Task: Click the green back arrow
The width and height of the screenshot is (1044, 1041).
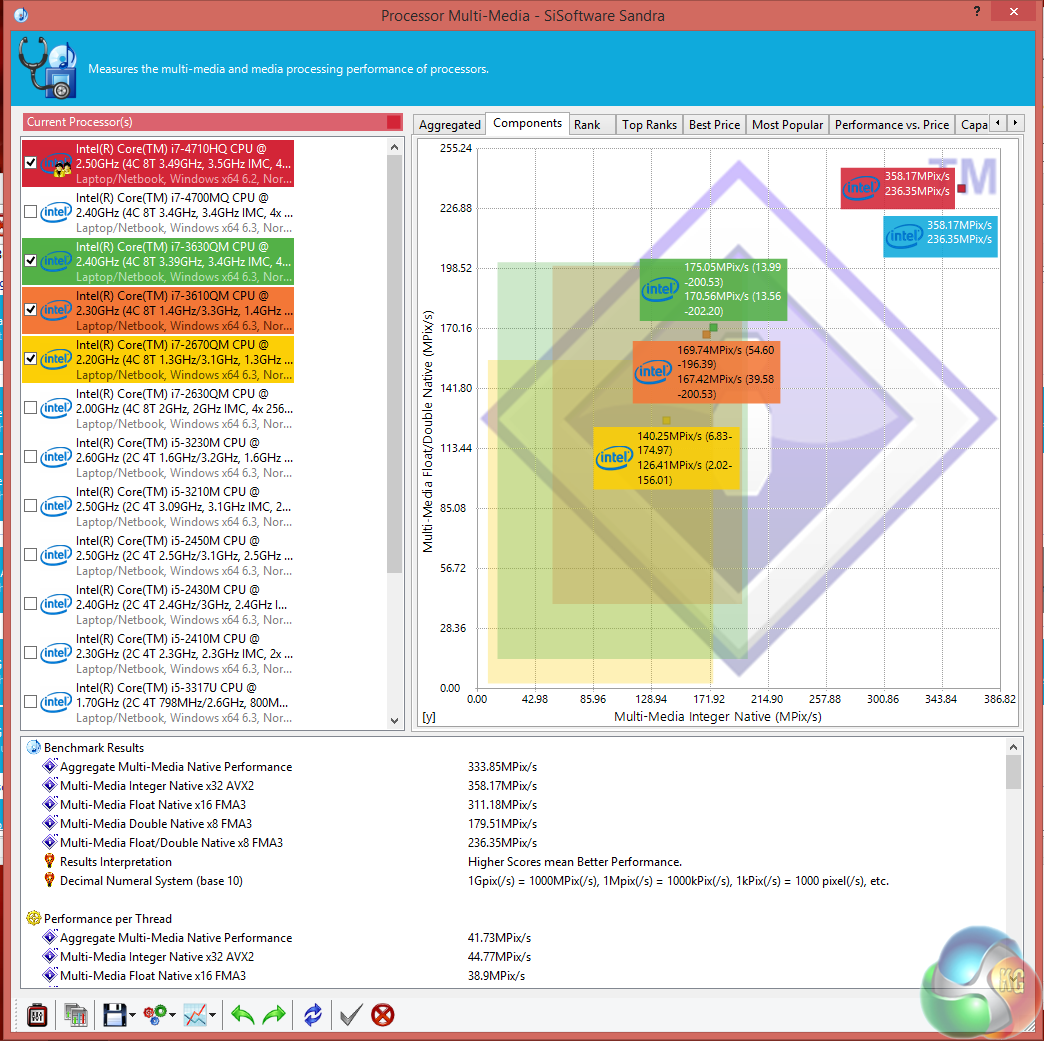Action: (x=242, y=1015)
